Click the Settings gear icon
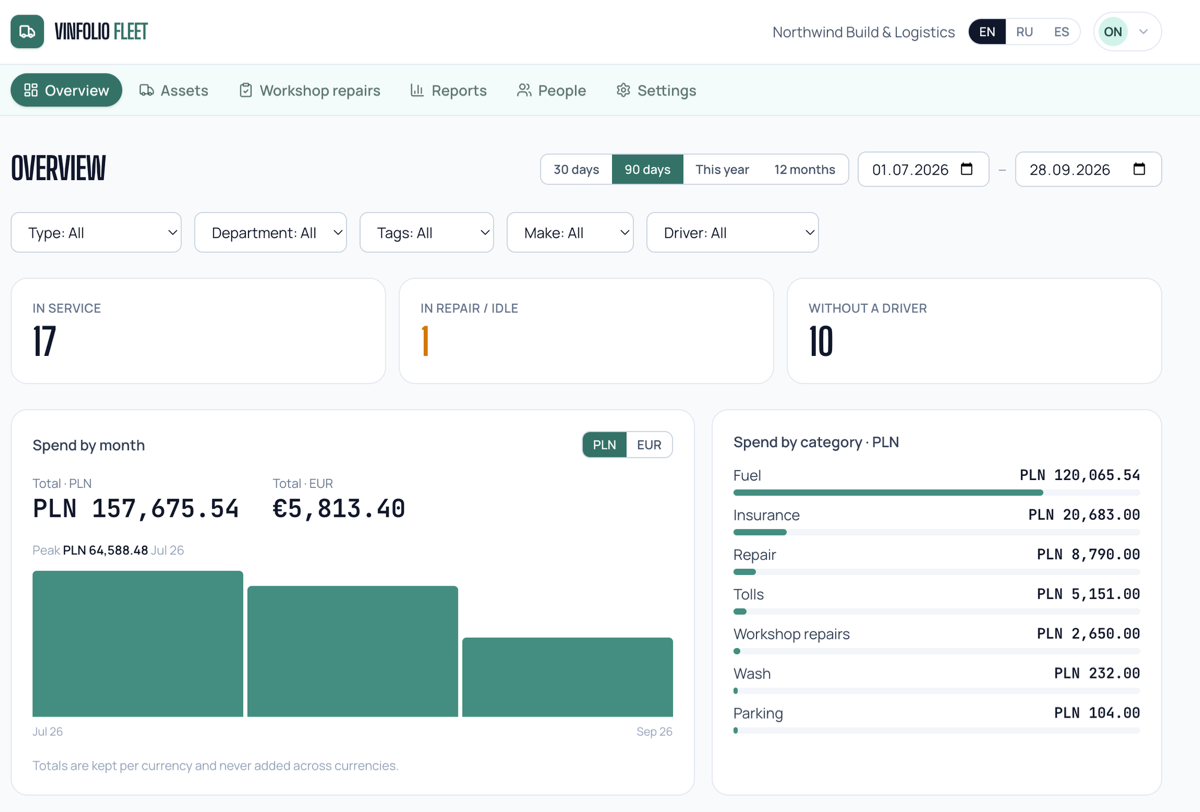Image resolution: width=1200 pixels, height=812 pixels. tap(623, 90)
